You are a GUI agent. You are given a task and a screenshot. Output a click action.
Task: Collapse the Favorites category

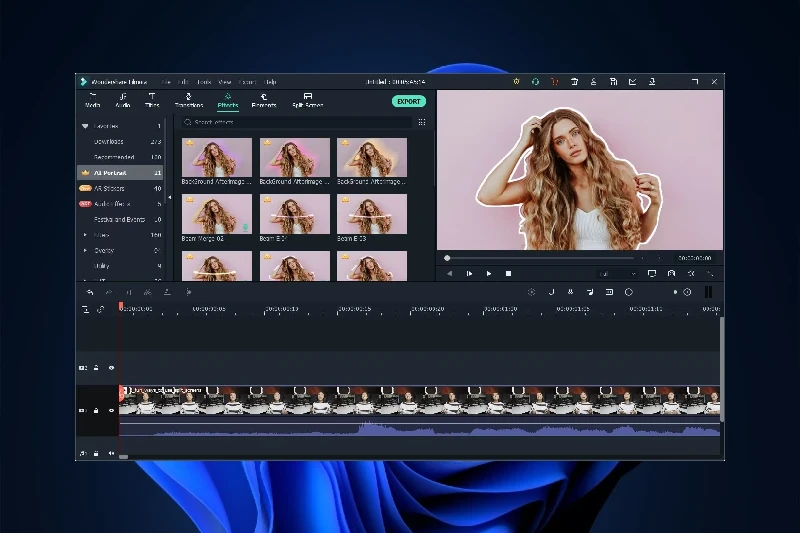pos(85,126)
